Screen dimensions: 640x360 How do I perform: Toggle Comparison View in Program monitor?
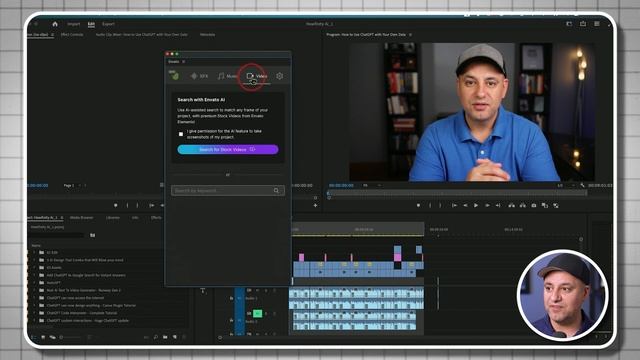(x=544, y=205)
